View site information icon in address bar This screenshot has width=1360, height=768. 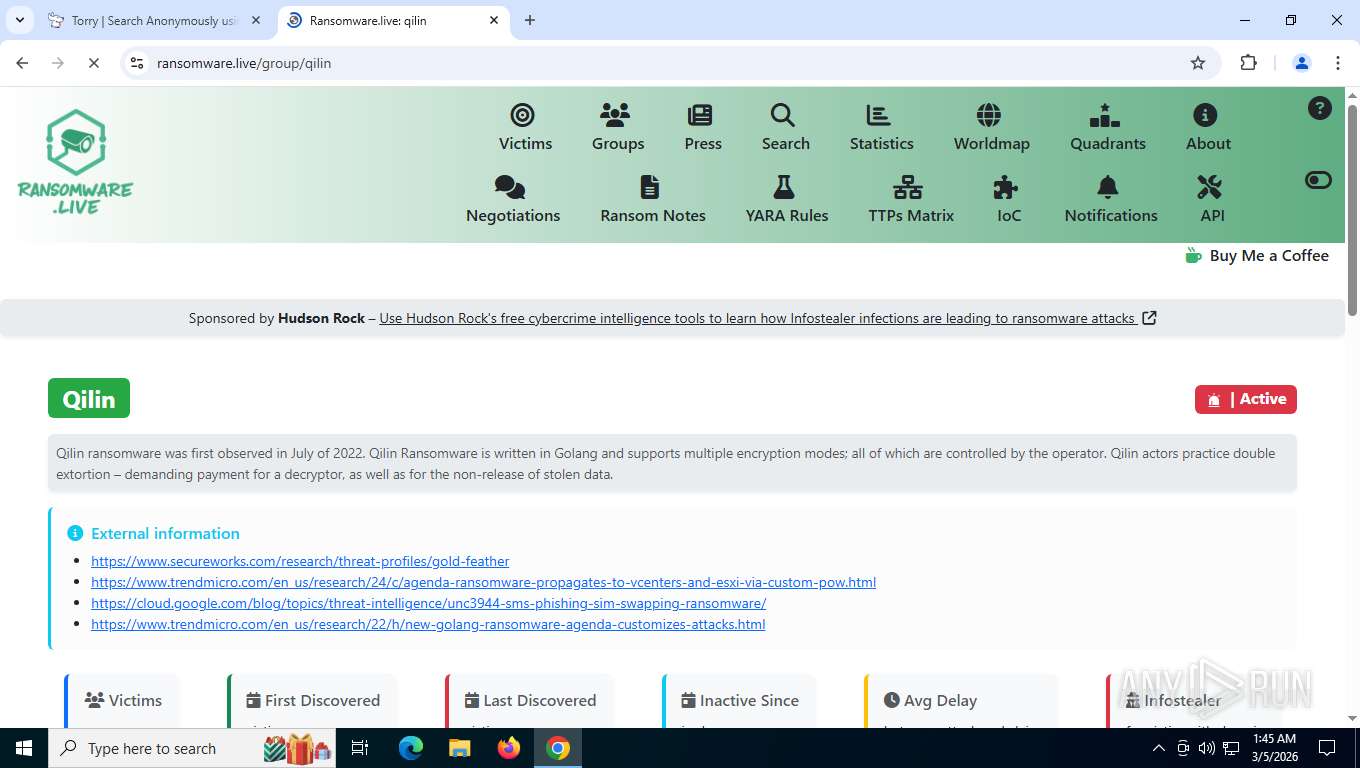click(138, 63)
